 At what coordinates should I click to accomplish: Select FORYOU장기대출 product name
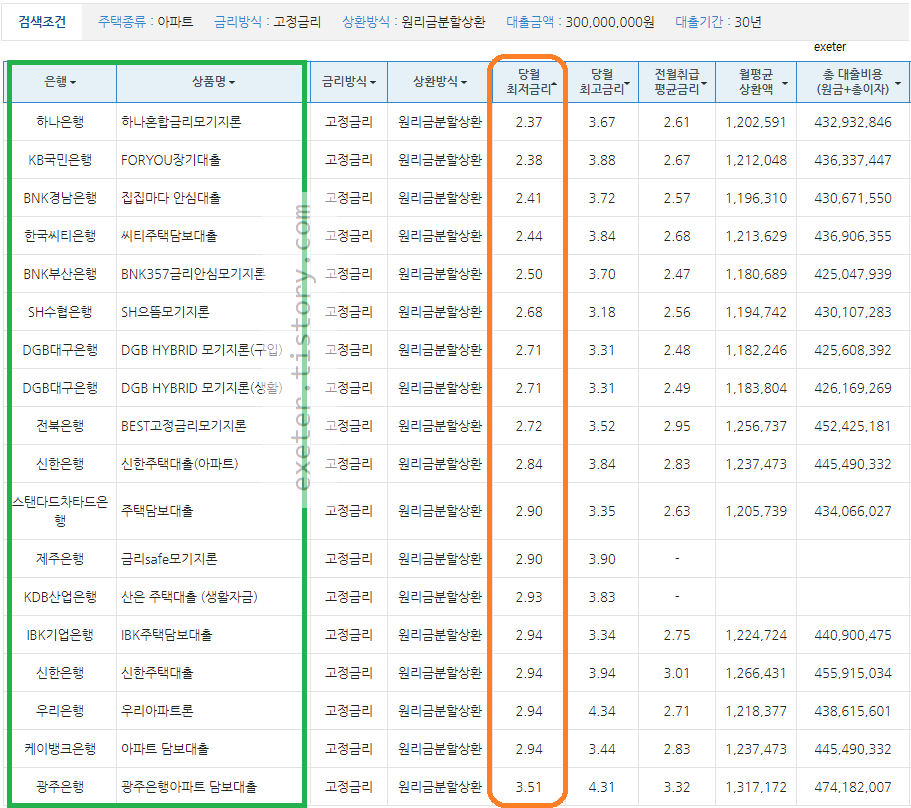(171, 160)
